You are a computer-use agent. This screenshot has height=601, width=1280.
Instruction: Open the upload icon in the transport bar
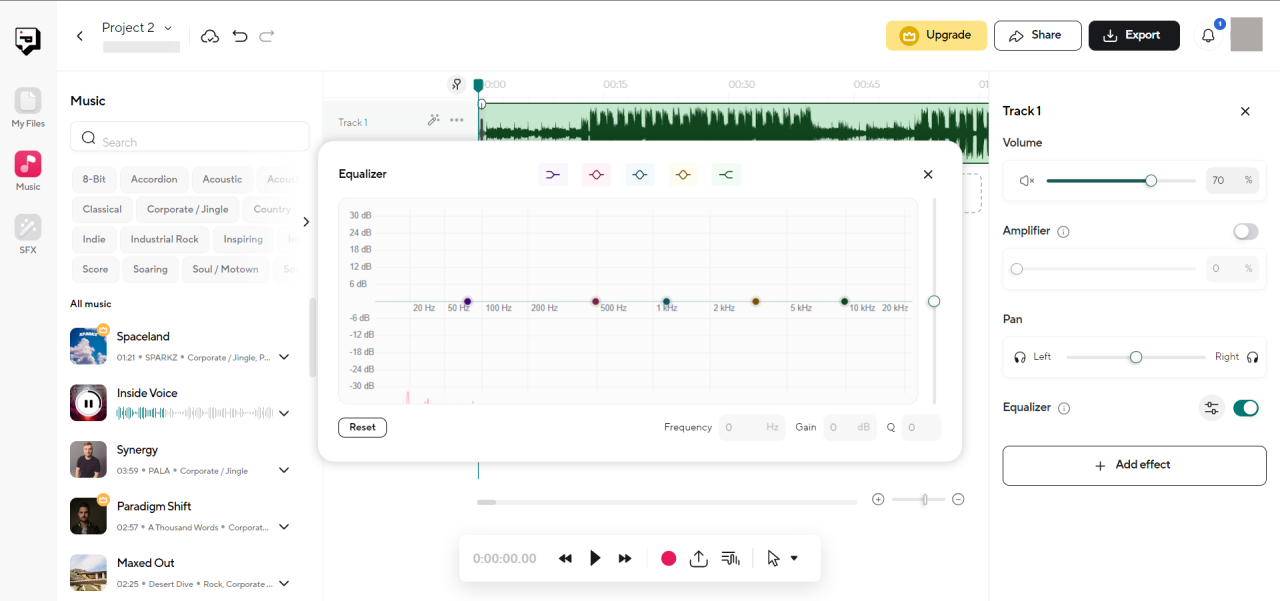(x=698, y=558)
